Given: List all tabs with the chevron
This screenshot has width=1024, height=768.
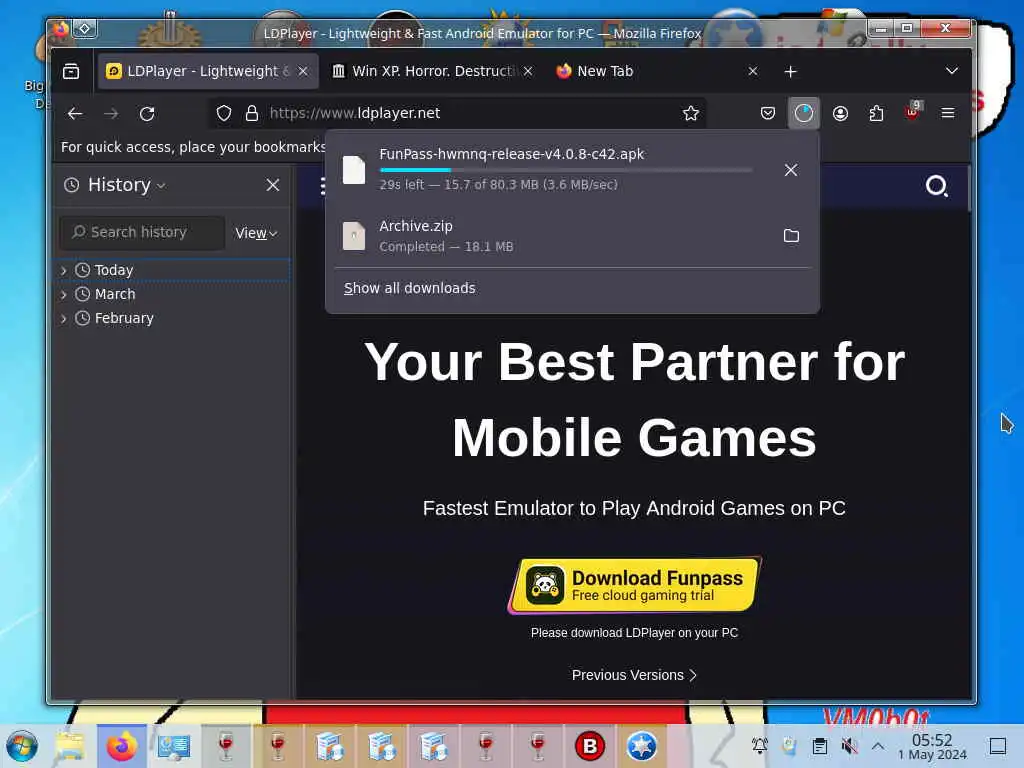Looking at the screenshot, I should 952,71.
